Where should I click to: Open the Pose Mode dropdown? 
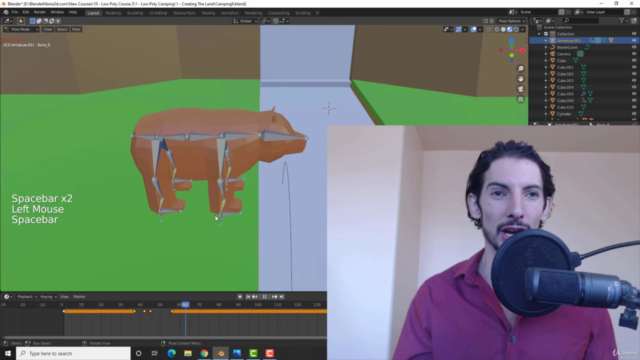[x=21, y=29]
